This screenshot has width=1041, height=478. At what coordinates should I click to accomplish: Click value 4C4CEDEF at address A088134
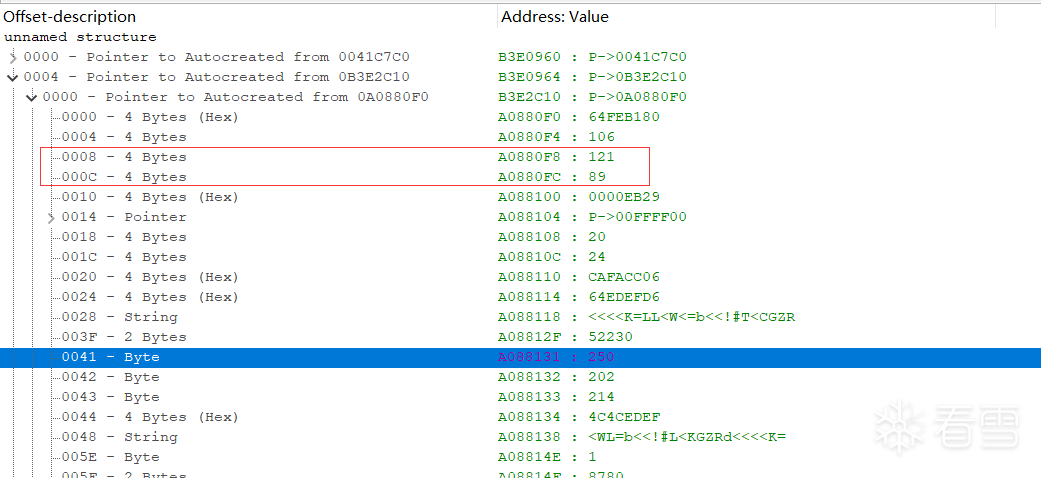[624, 417]
